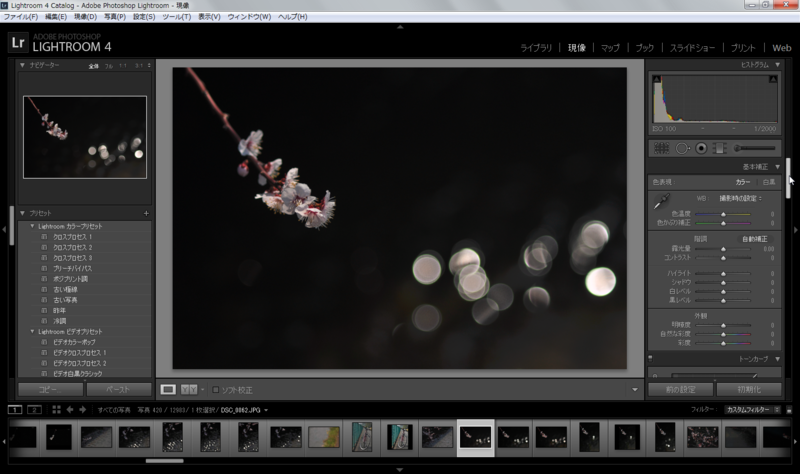Open the プリント module
800x474 pixels.
743,48
